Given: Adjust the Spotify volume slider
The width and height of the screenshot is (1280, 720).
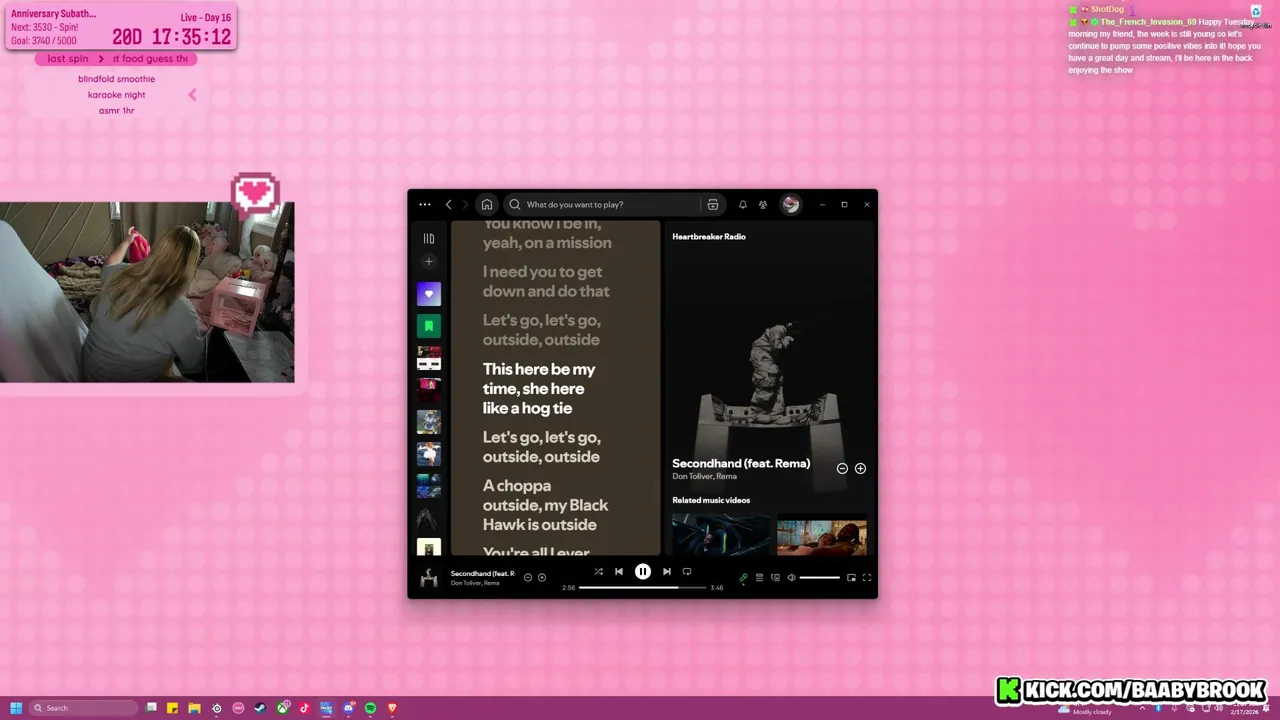Looking at the screenshot, I should pos(820,578).
